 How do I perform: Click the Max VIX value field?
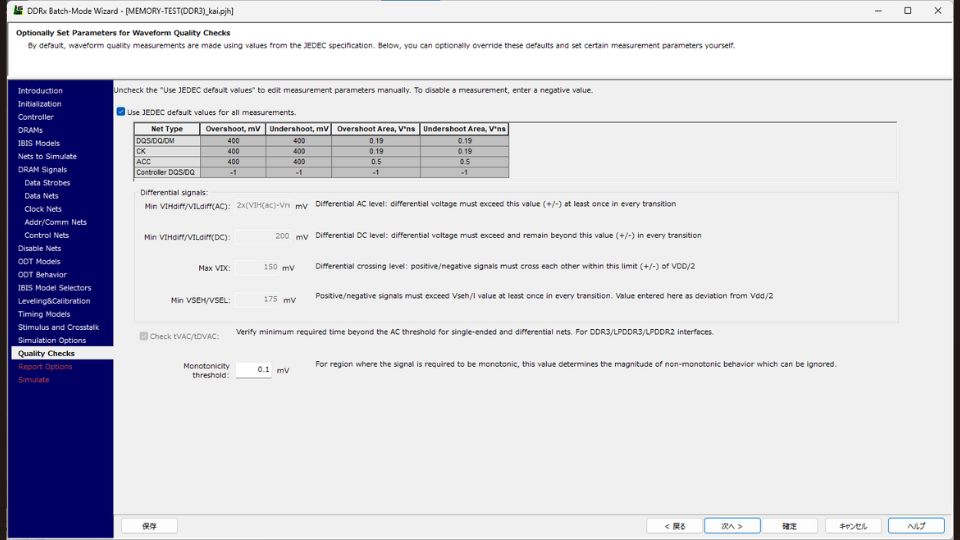click(x=256, y=268)
